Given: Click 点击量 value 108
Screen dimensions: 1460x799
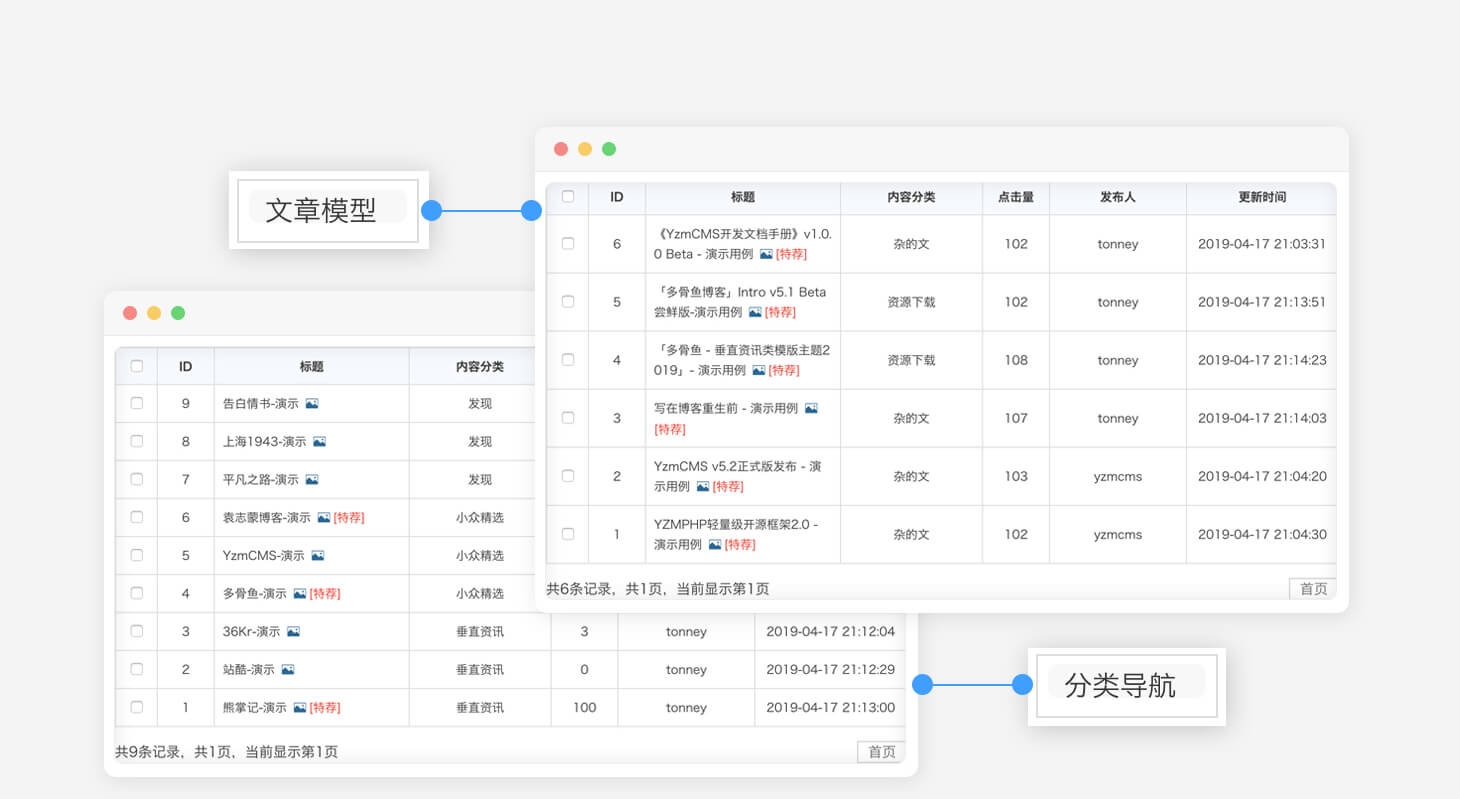Looking at the screenshot, I should tap(1016, 360).
